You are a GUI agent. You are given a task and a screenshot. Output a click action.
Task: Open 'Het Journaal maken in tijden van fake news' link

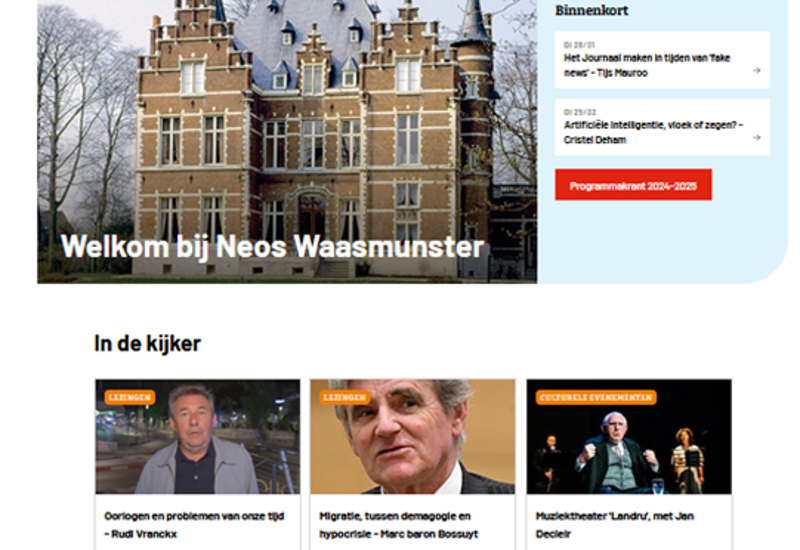646,65
